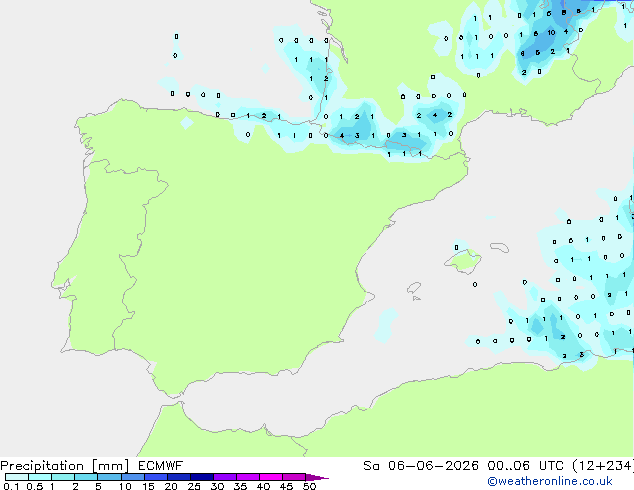Click the "00..06 UTC" time range text
Image resolution: width=634 pixels, height=490 pixels.
pos(526,466)
